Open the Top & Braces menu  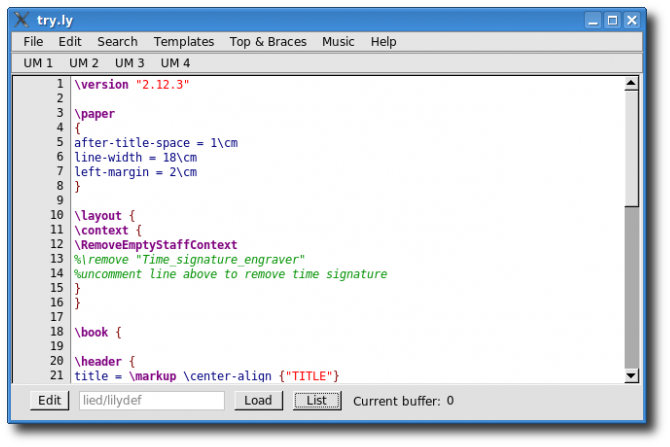[x=268, y=41]
